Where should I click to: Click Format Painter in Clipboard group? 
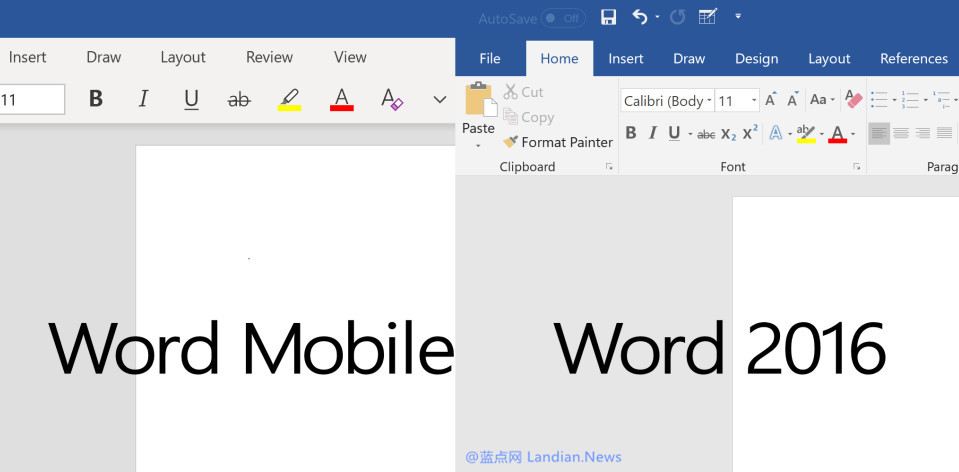(x=558, y=142)
